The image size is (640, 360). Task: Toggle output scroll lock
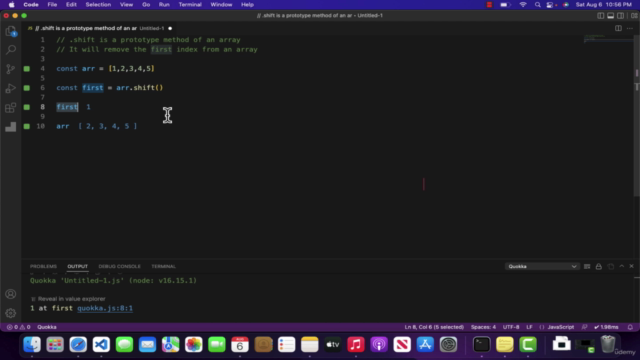point(599,266)
